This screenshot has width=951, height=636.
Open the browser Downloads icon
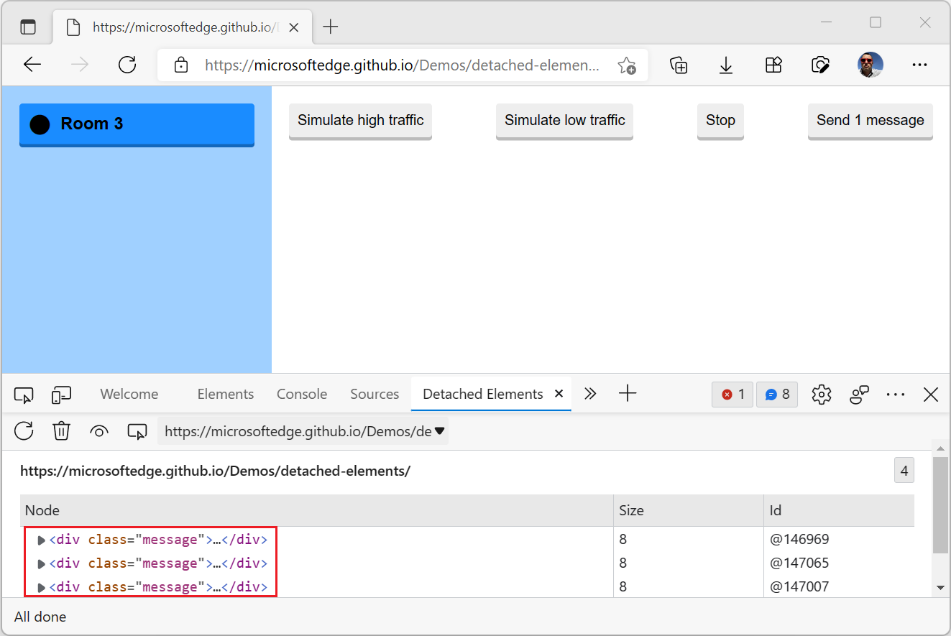pyautogui.click(x=726, y=65)
